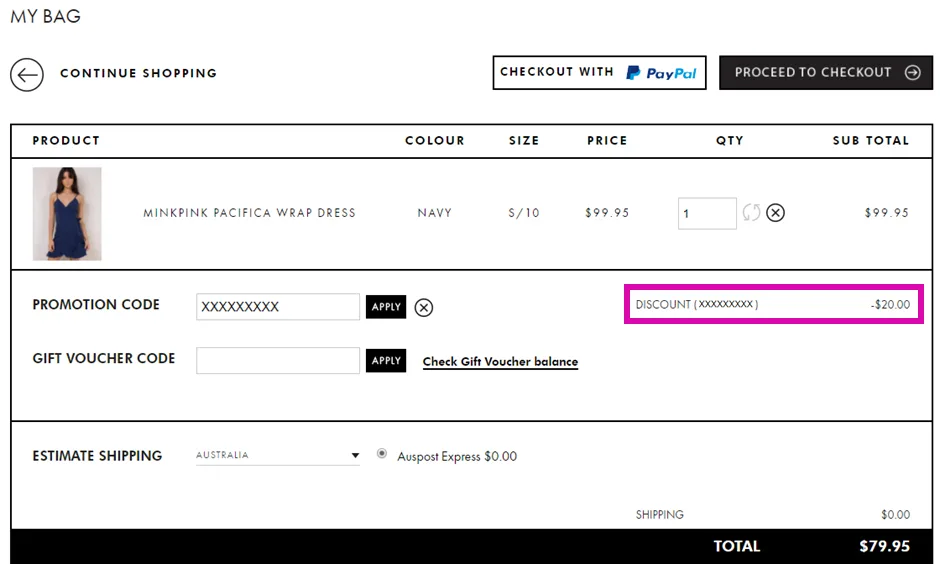This screenshot has height=564, width=940.
Task: Open the Australia country dropdown
Action: 278,456
